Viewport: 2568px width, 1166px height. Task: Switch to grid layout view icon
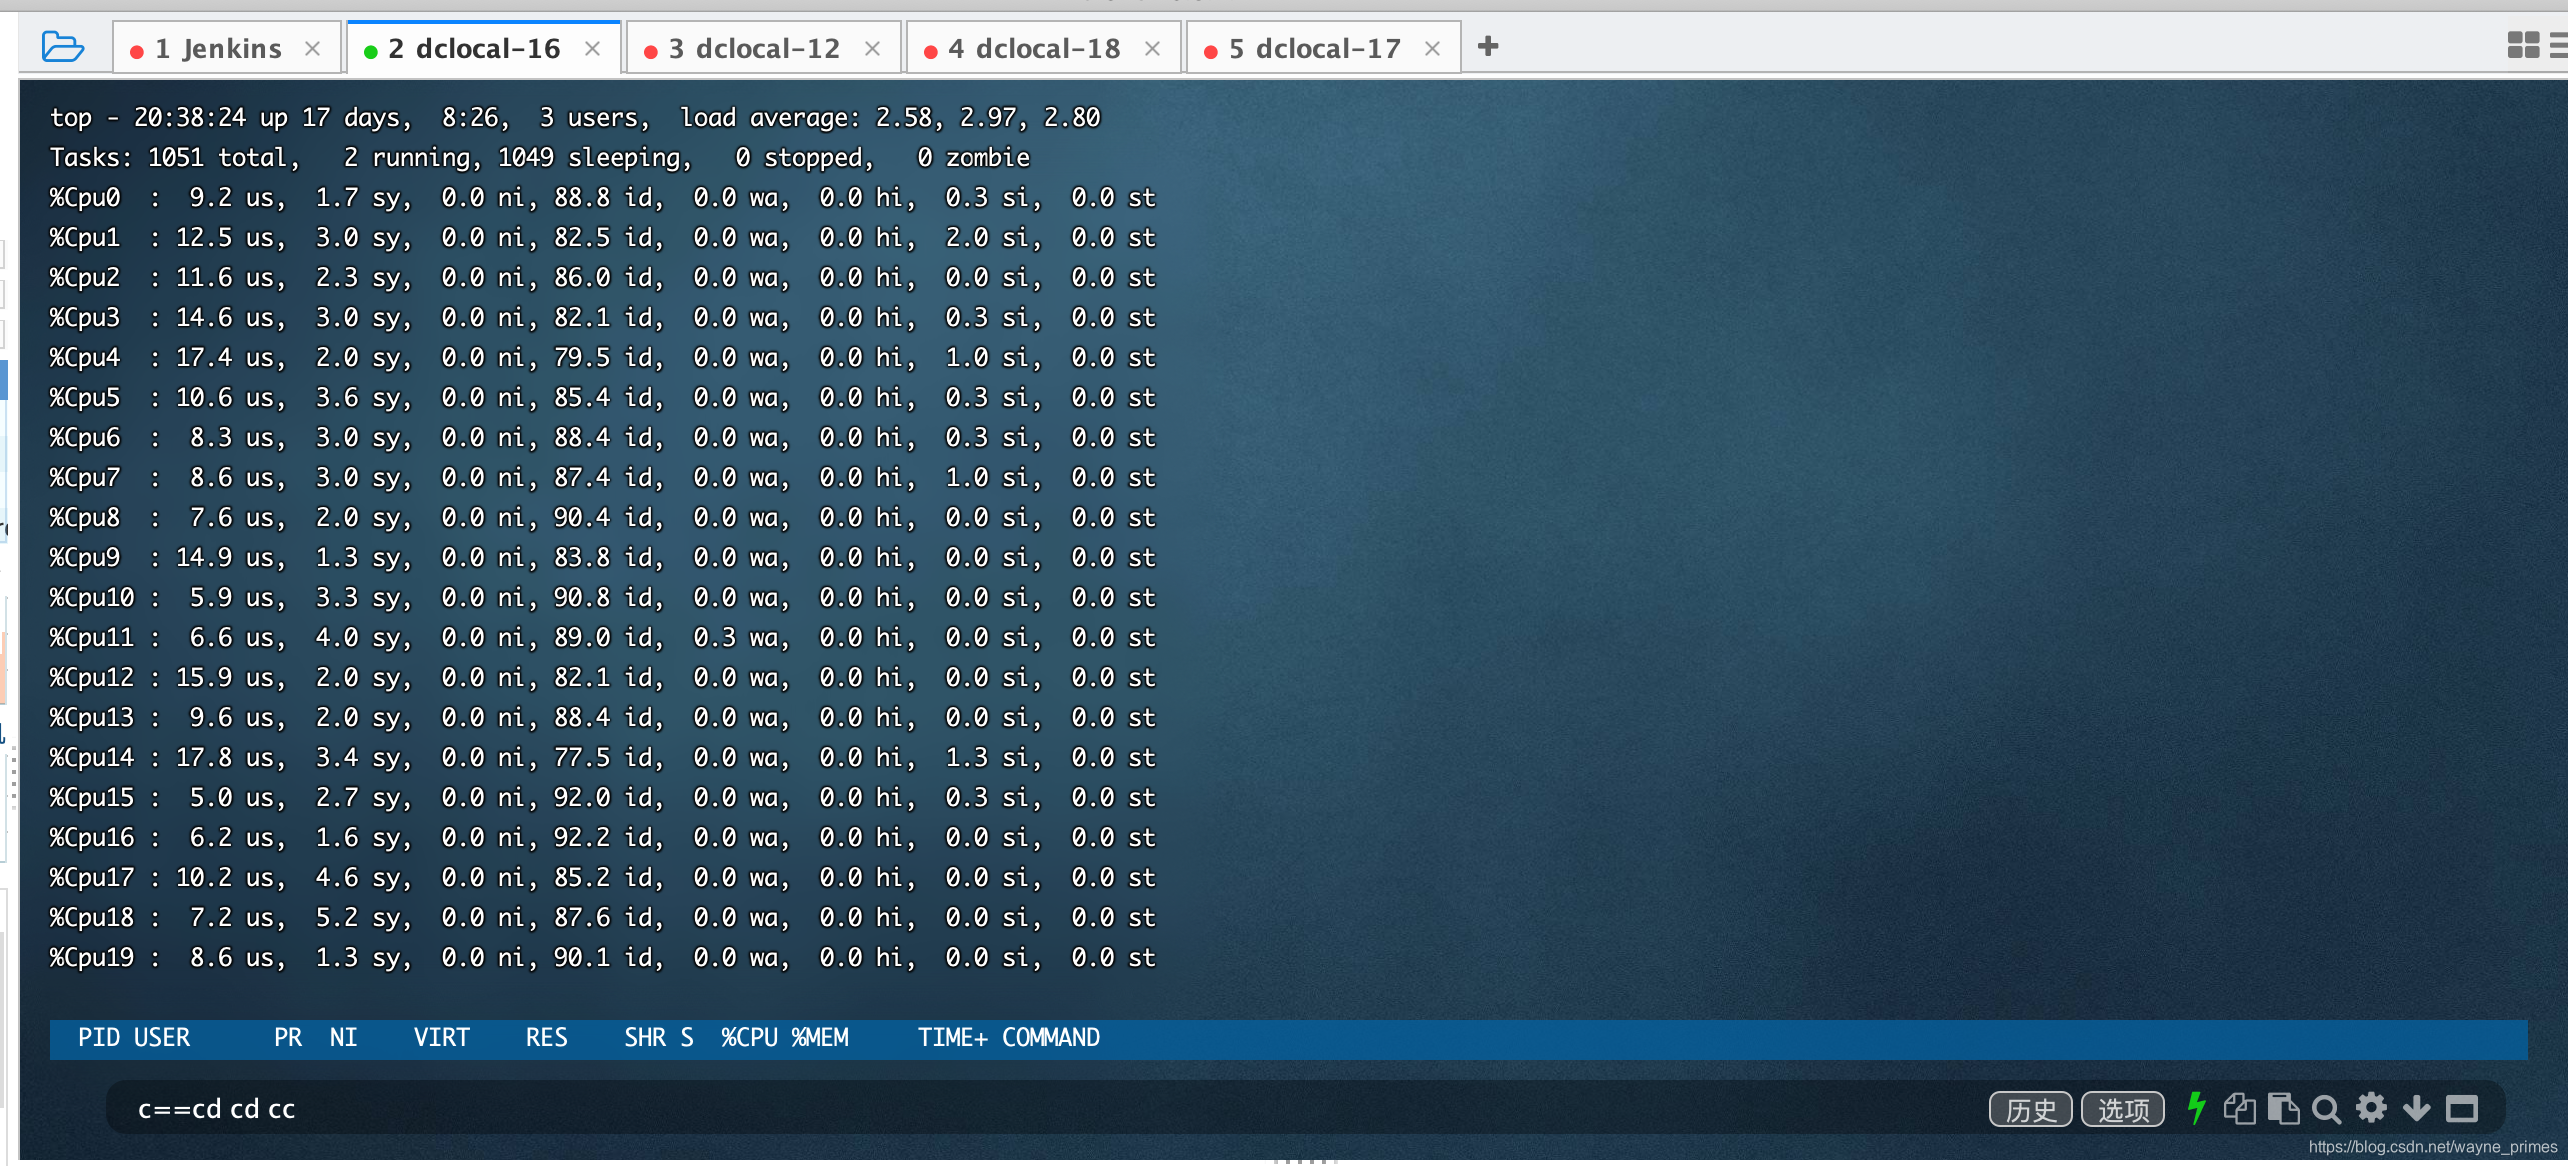click(x=2522, y=45)
